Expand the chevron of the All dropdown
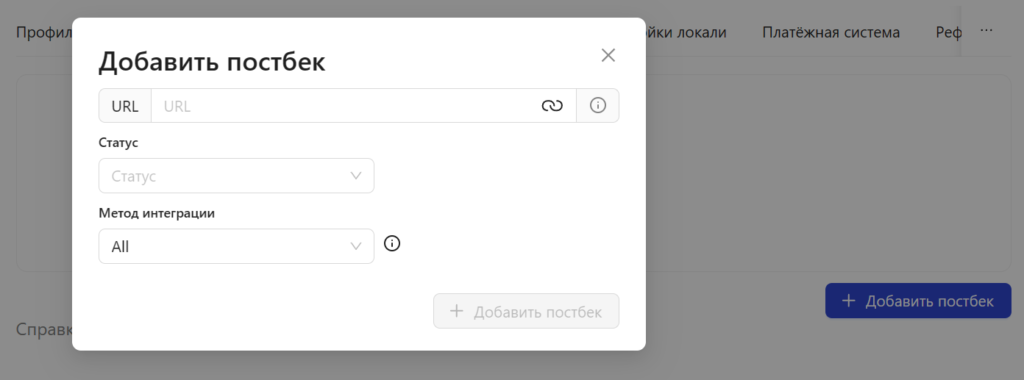 pyautogui.click(x=356, y=246)
